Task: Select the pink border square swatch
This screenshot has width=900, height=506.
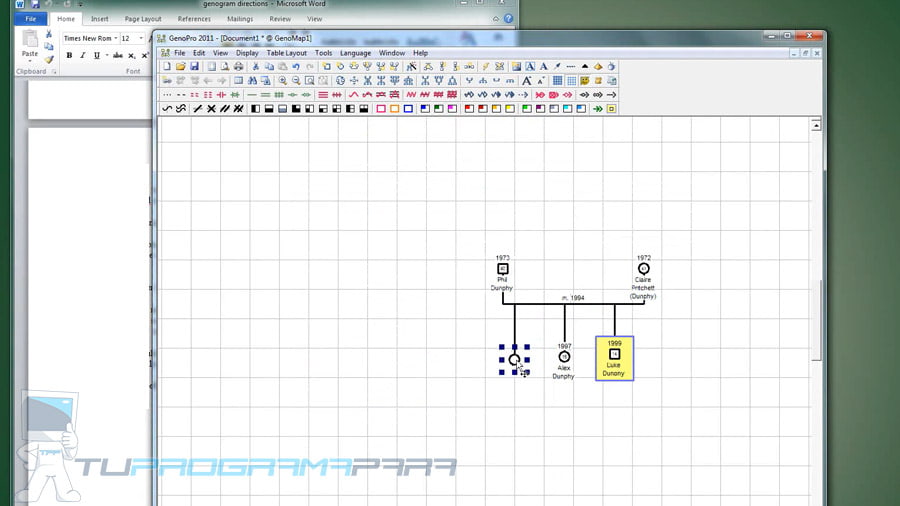Action: click(x=381, y=108)
